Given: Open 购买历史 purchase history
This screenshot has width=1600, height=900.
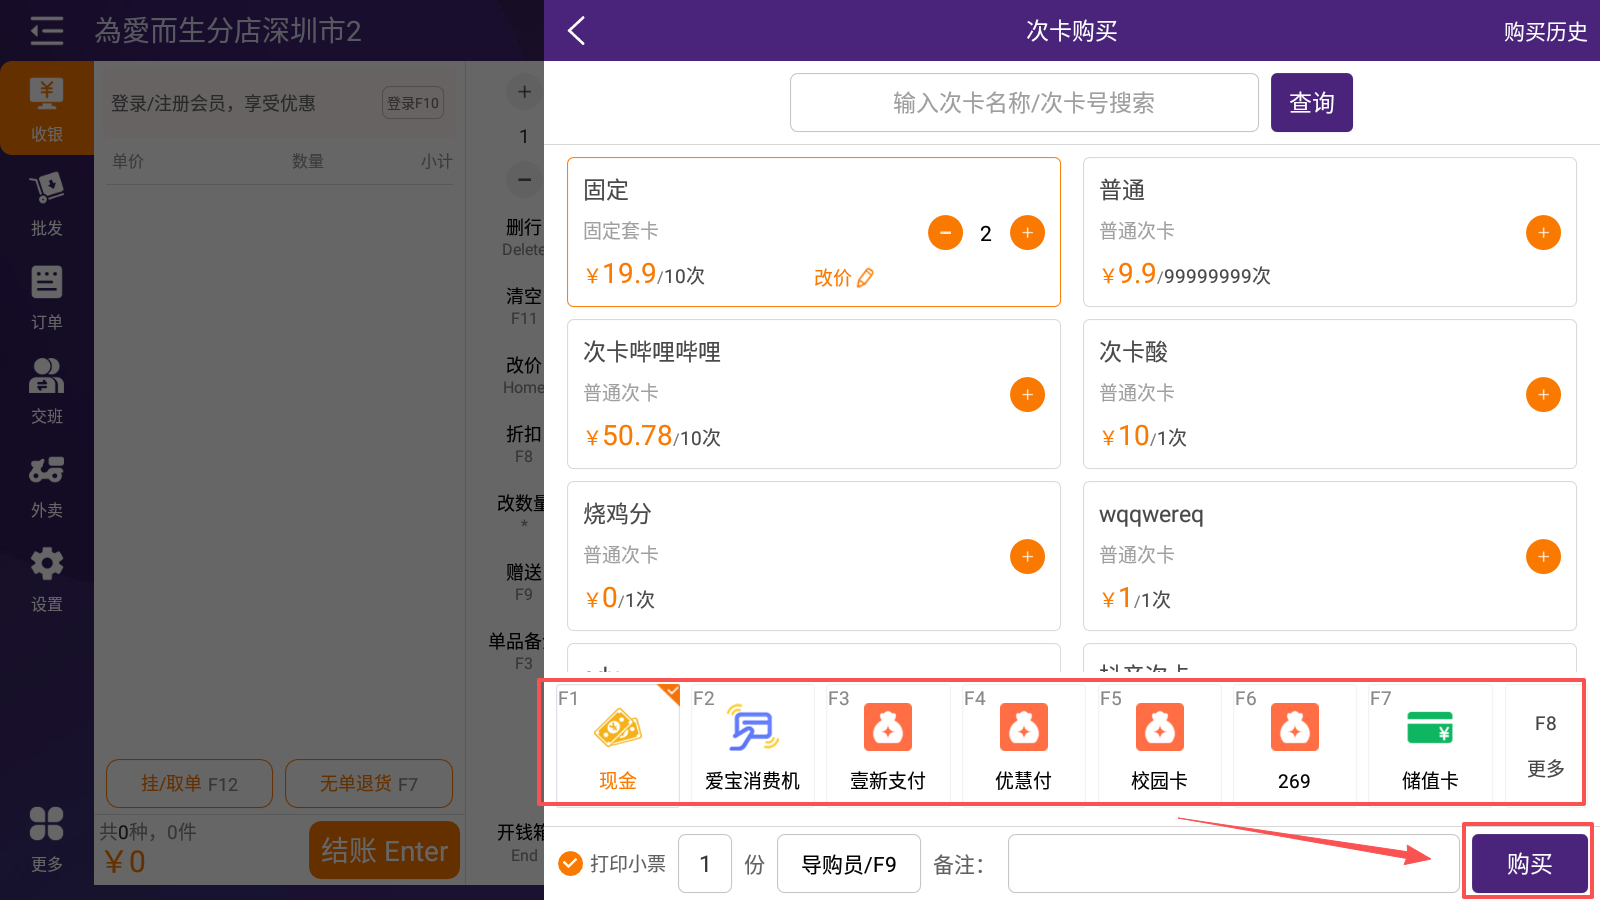Looking at the screenshot, I should point(1544,32).
